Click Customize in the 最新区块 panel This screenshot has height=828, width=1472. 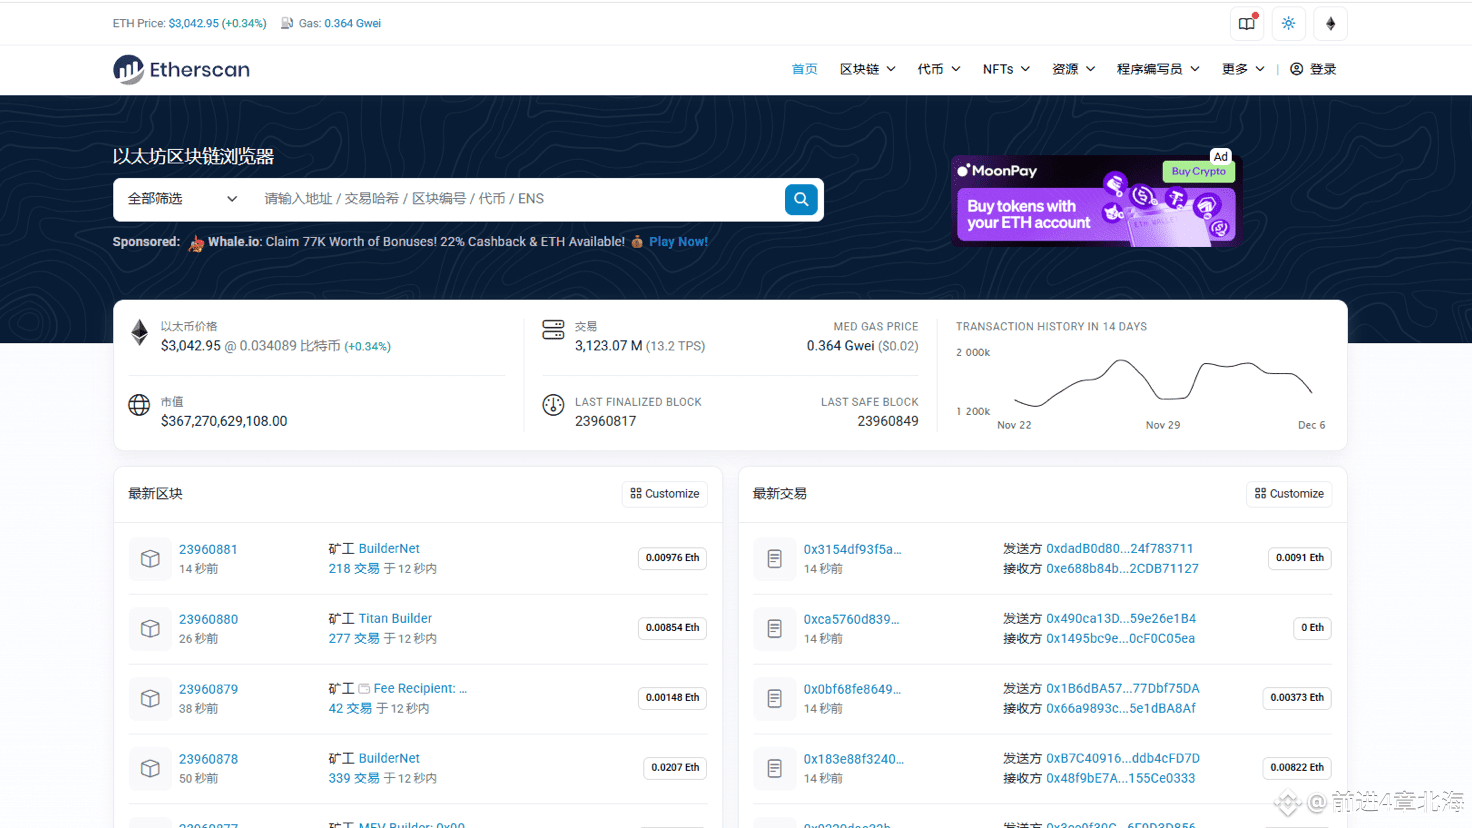pos(664,494)
